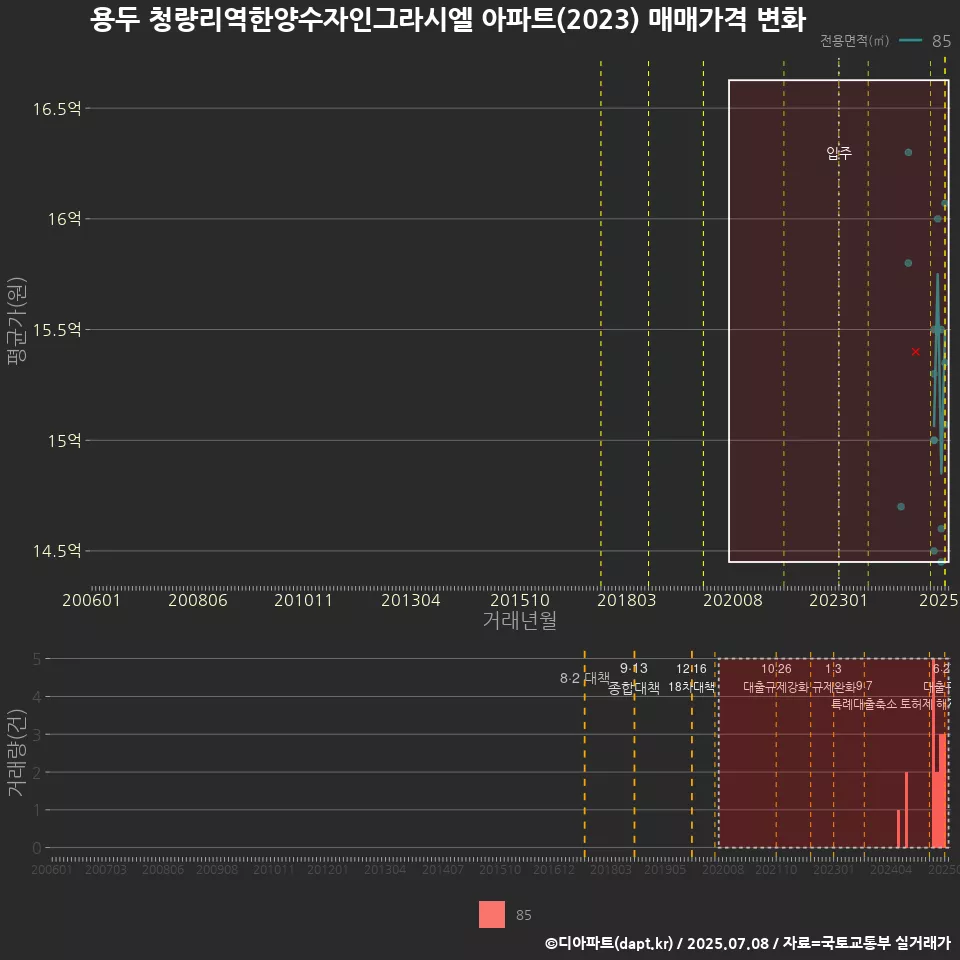The width and height of the screenshot is (960, 960).
Task: Click the 12·16 18차대책 policy label
Action: click(x=691, y=678)
